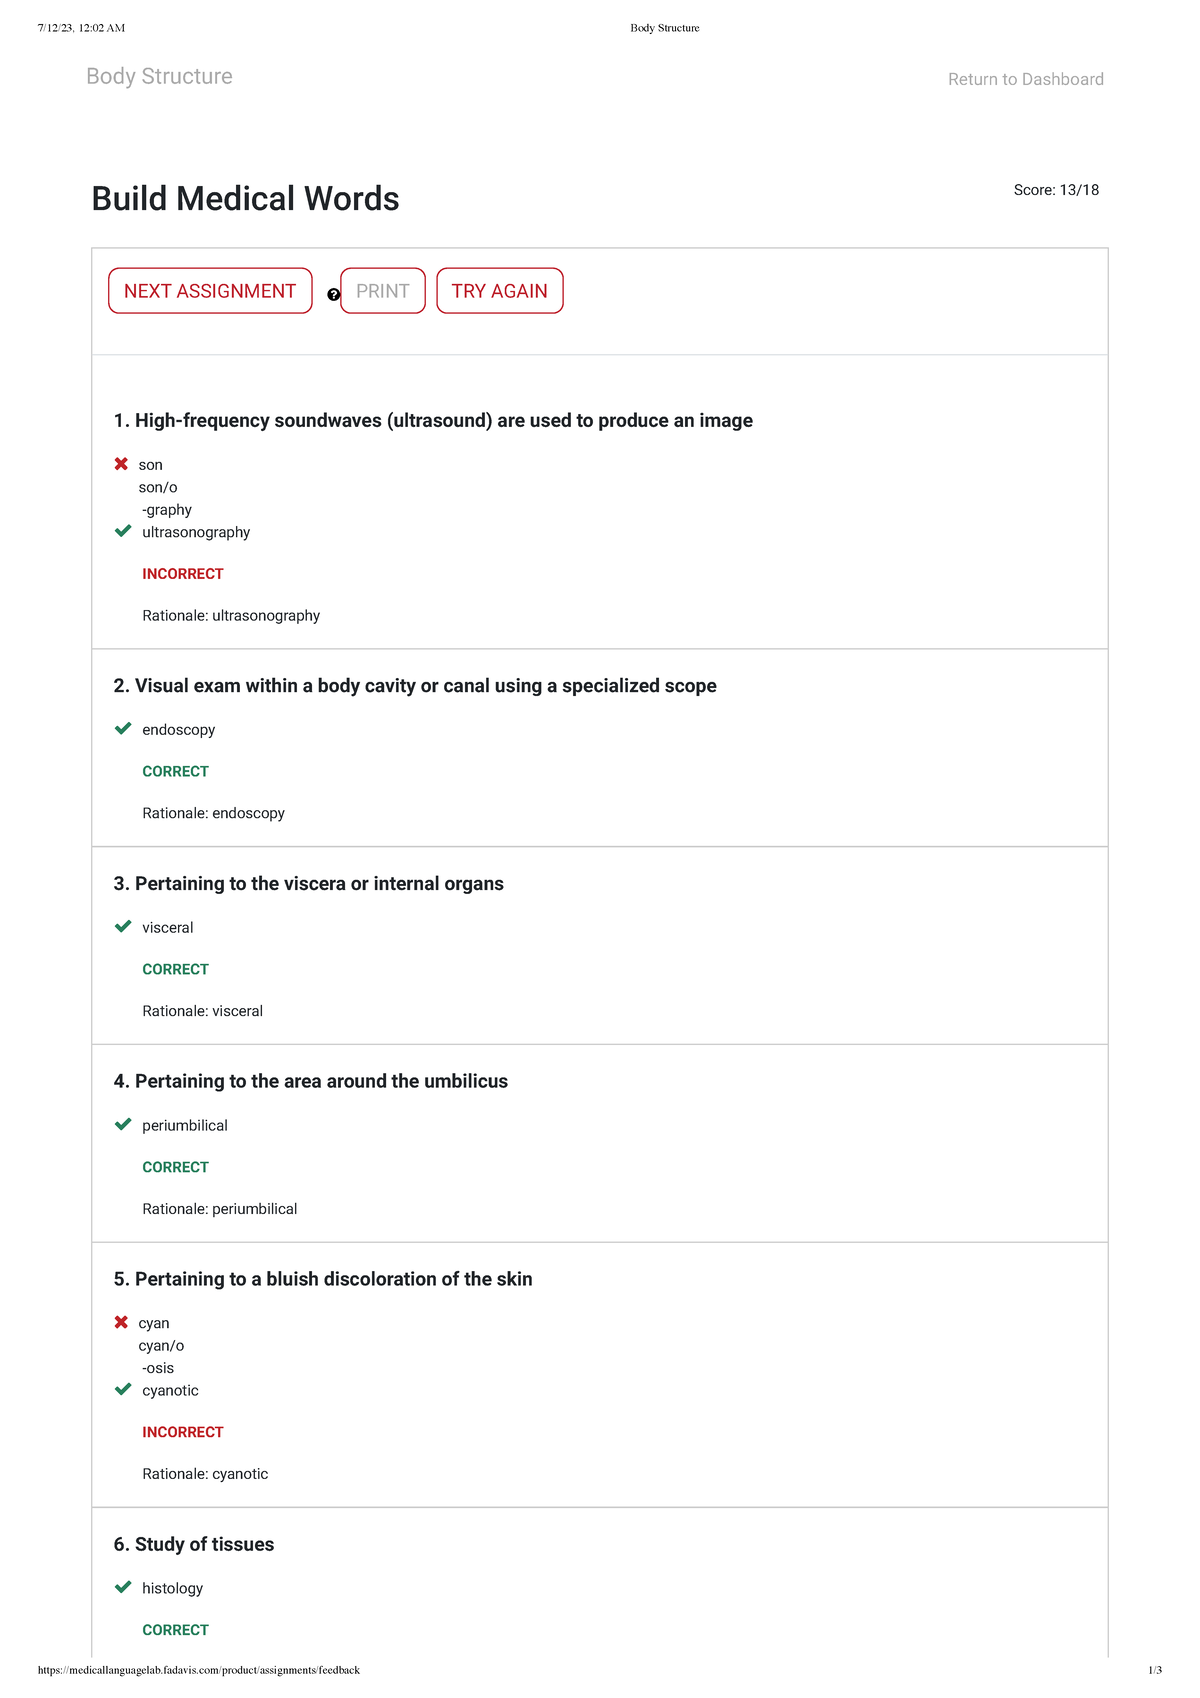The width and height of the screenshot is (1200, 1698).
Task: Click green checkmark next to histology
Action: point(123,1587)
